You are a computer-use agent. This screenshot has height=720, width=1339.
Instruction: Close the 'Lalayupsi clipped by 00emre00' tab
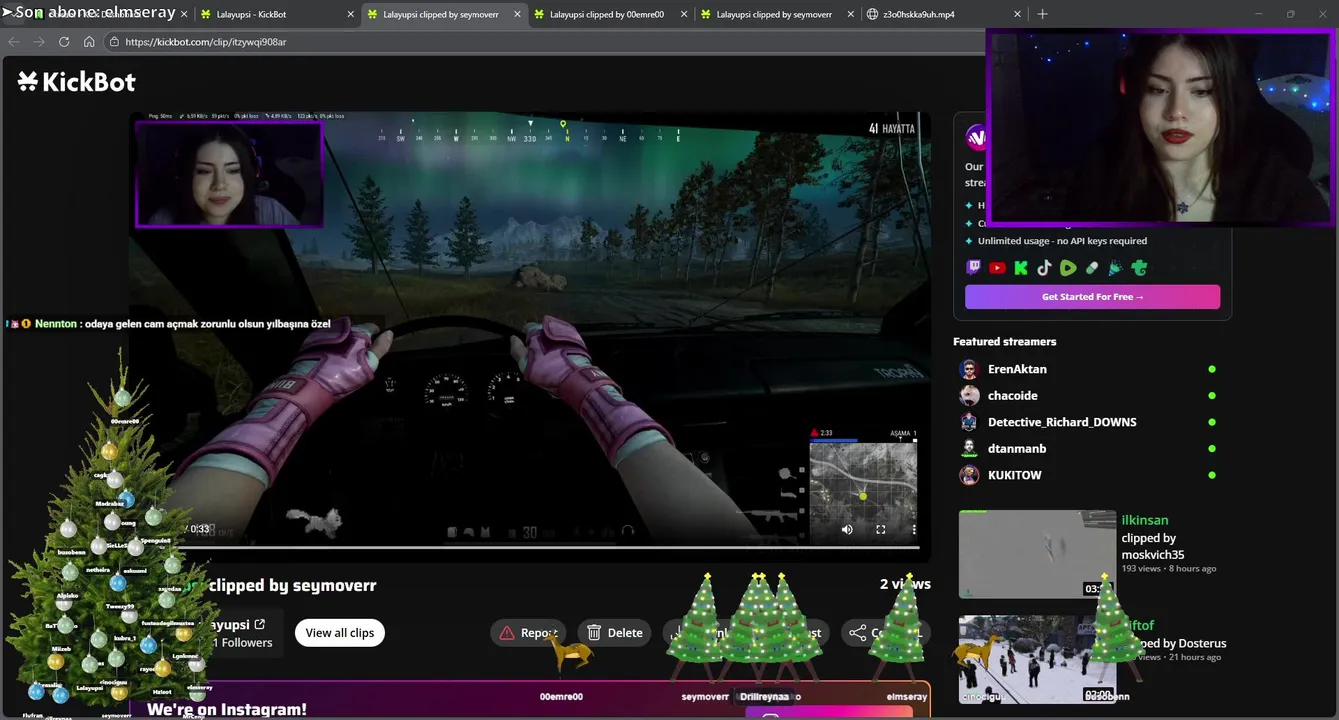click(x=683, y=14)
